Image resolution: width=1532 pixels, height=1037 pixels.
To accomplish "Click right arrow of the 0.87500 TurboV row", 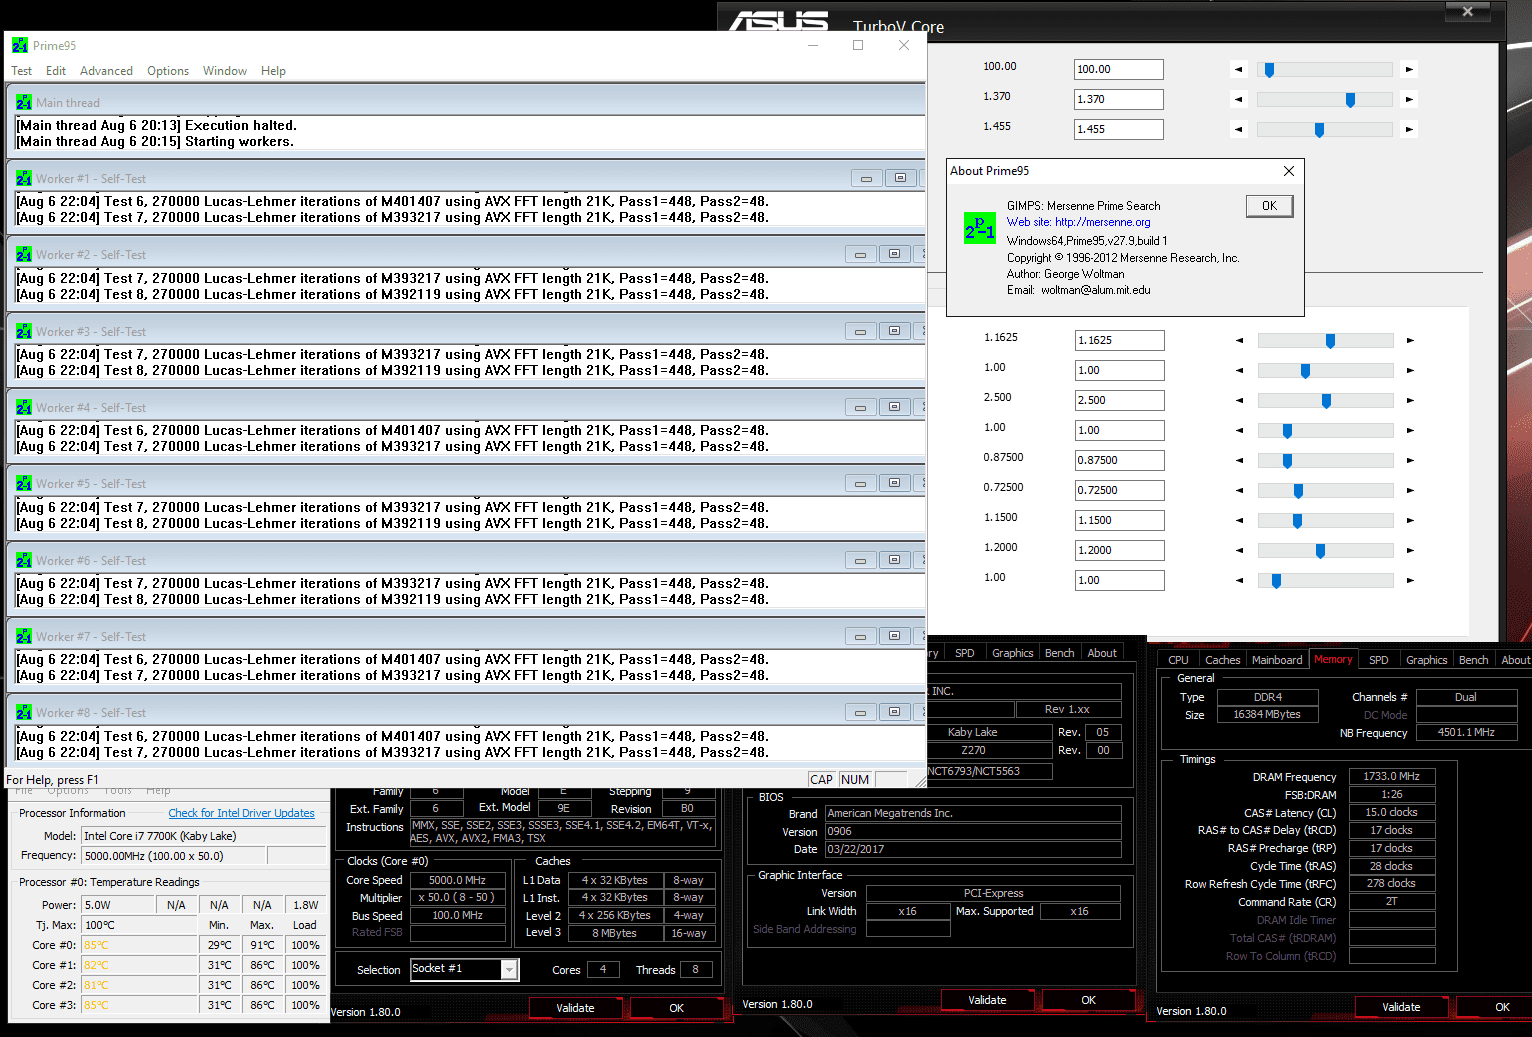I will pyautogui.click(x=1410, y=460).
